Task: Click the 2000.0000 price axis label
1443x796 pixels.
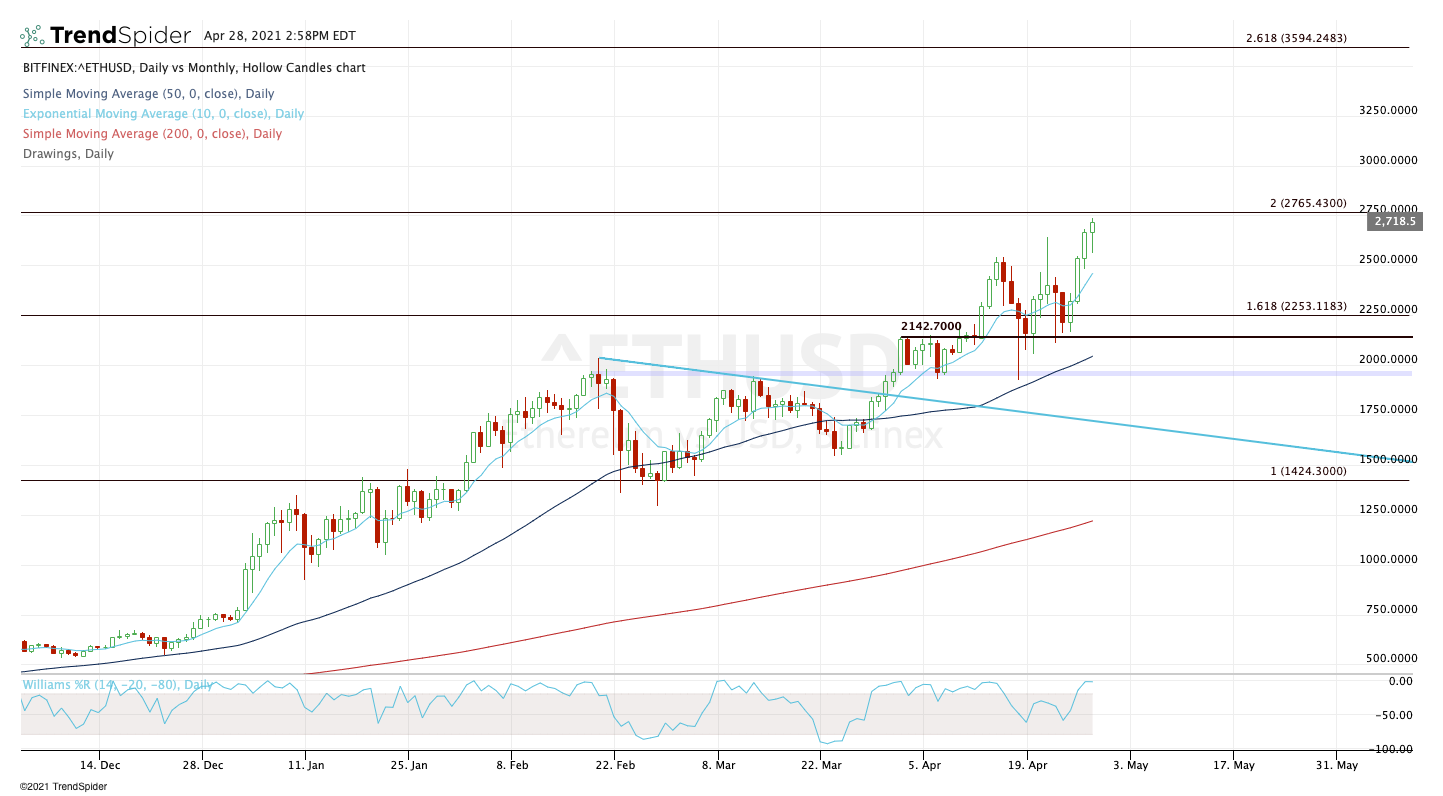Action: (1390, 359)
